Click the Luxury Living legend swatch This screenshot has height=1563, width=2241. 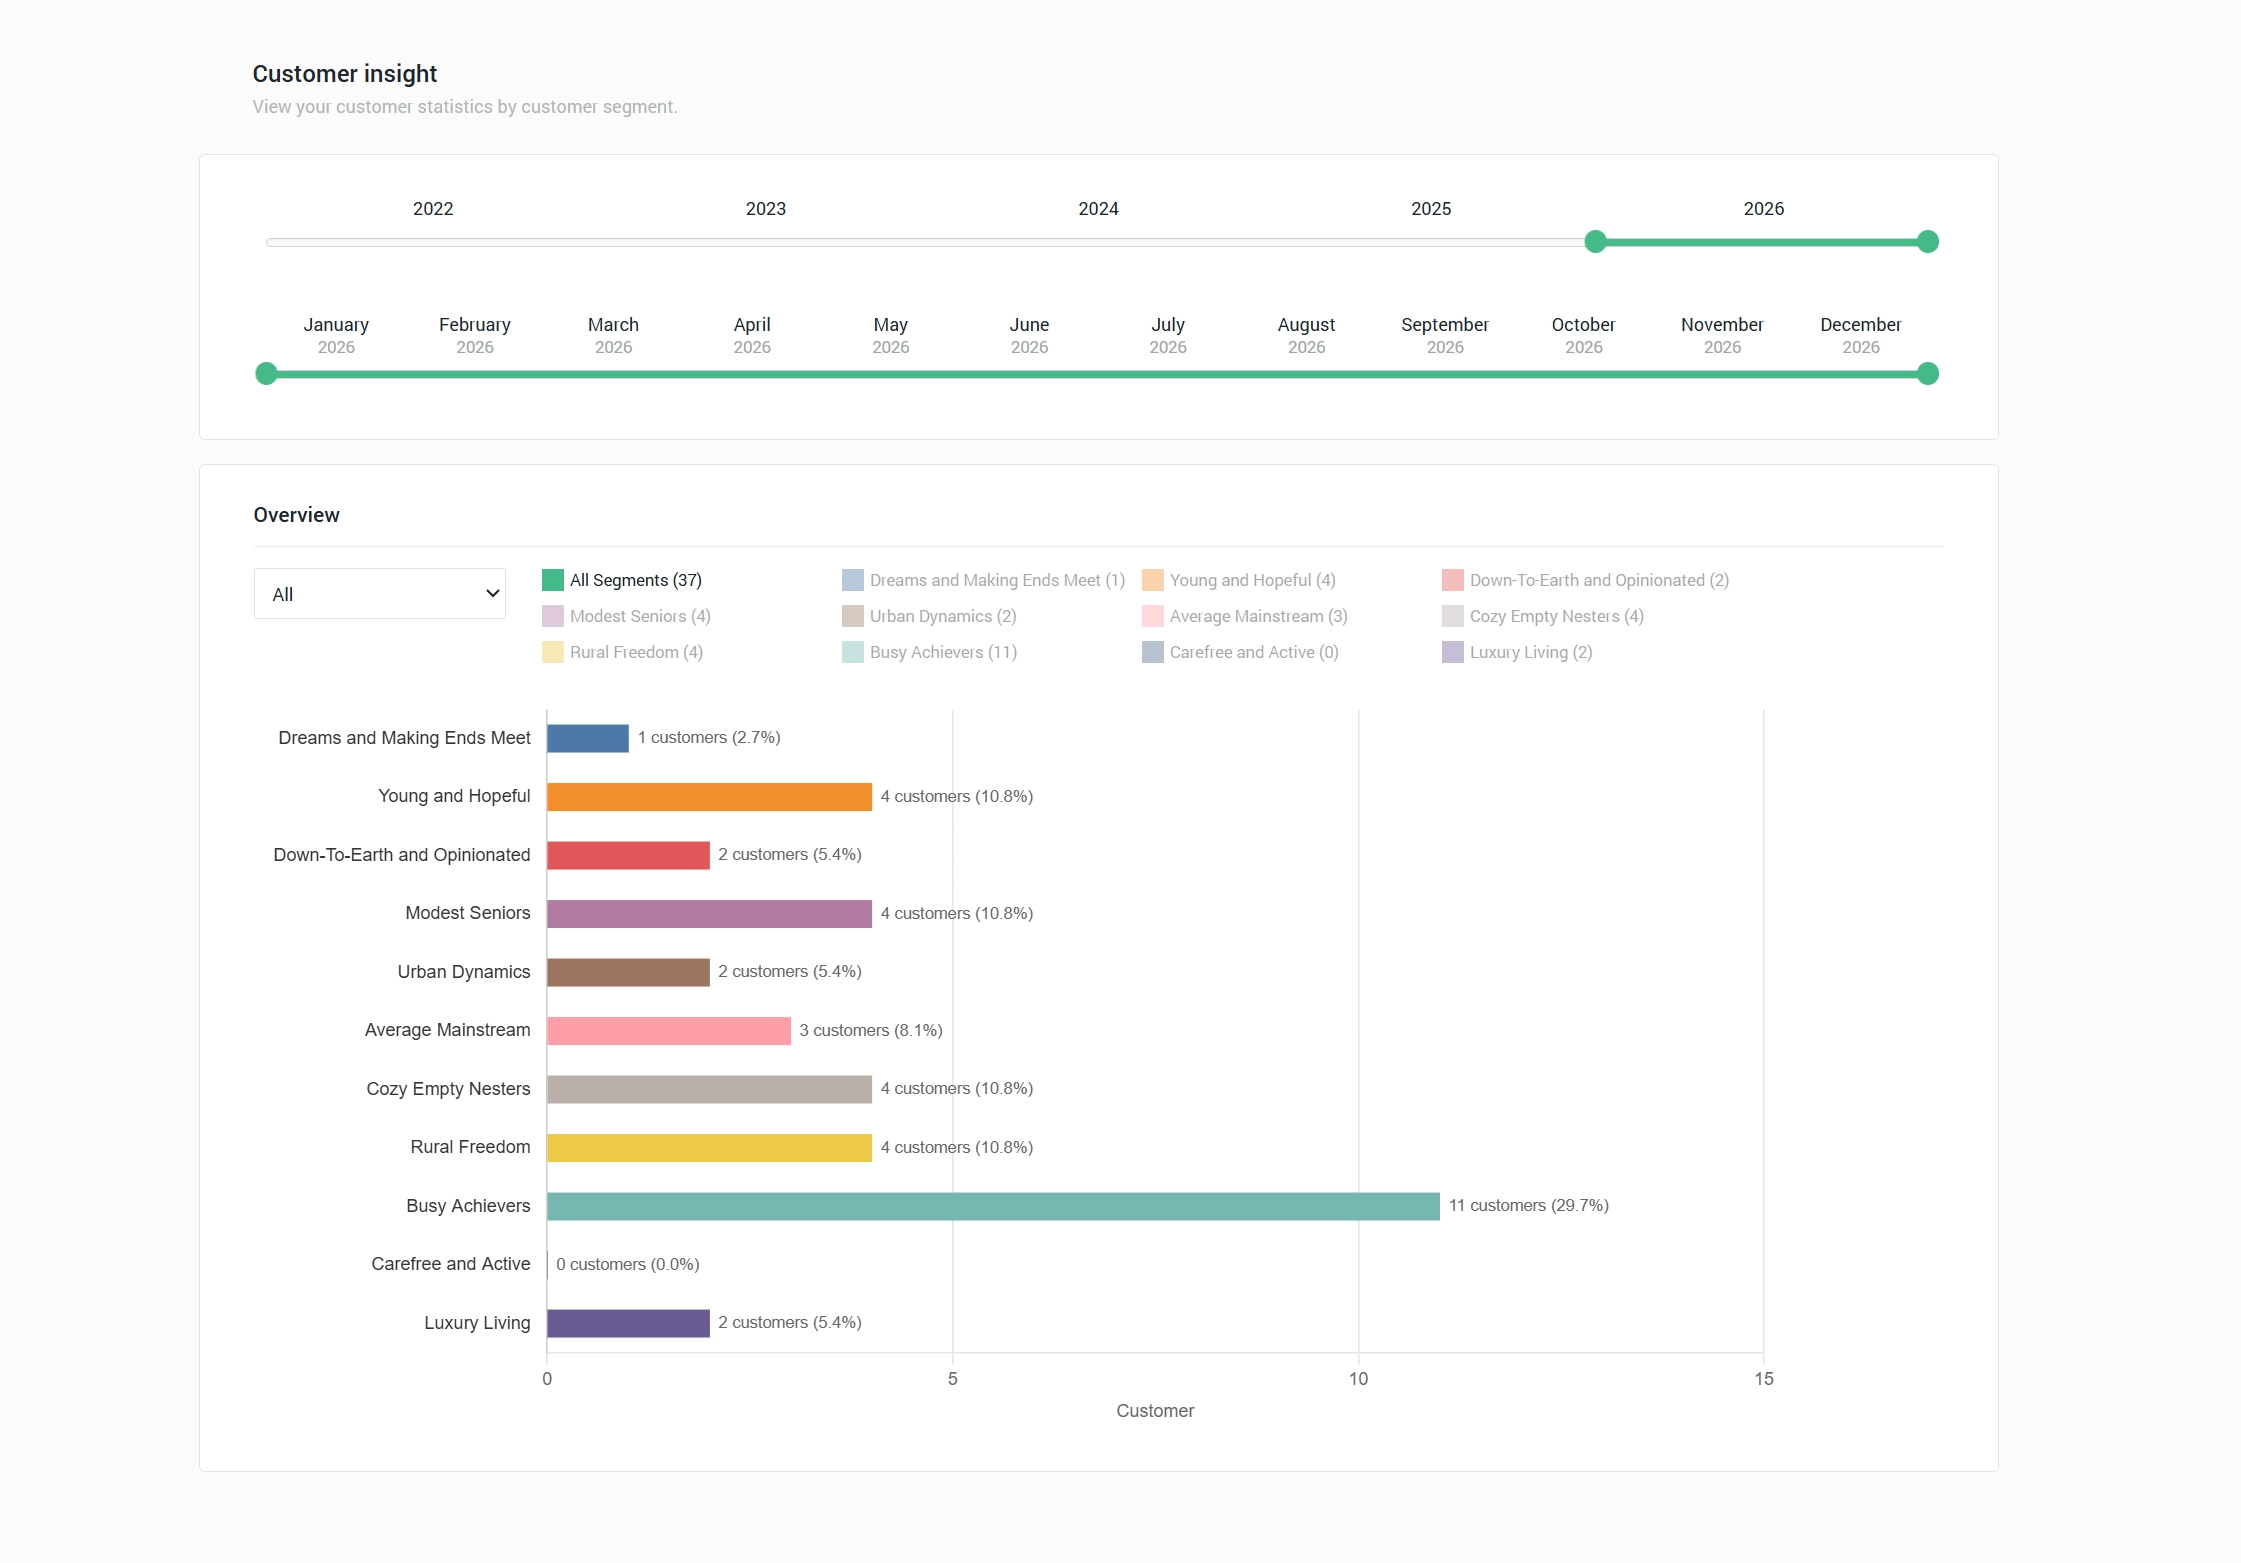pyautogui.click(x=1452, y=652)
